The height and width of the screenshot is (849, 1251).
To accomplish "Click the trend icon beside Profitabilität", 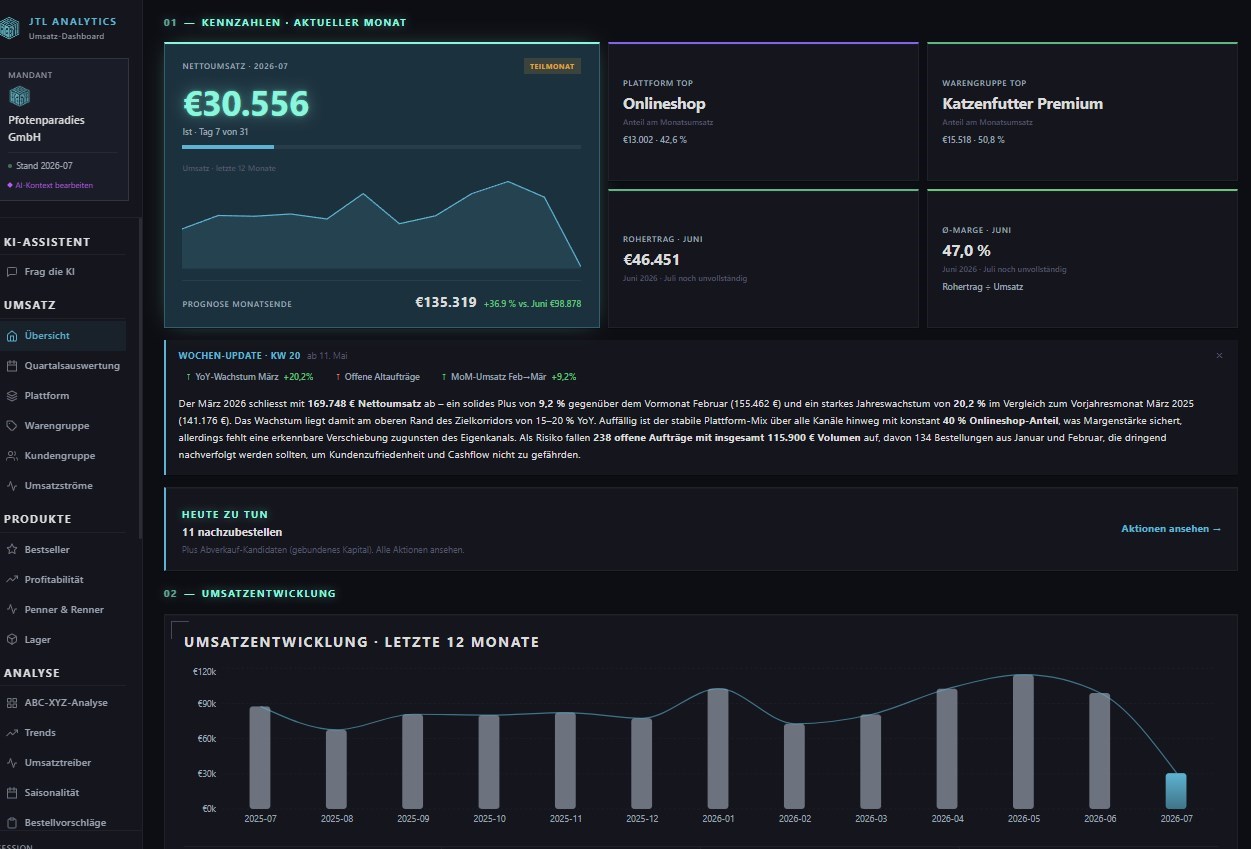I will pyautogui.click(x=12, y=580).
